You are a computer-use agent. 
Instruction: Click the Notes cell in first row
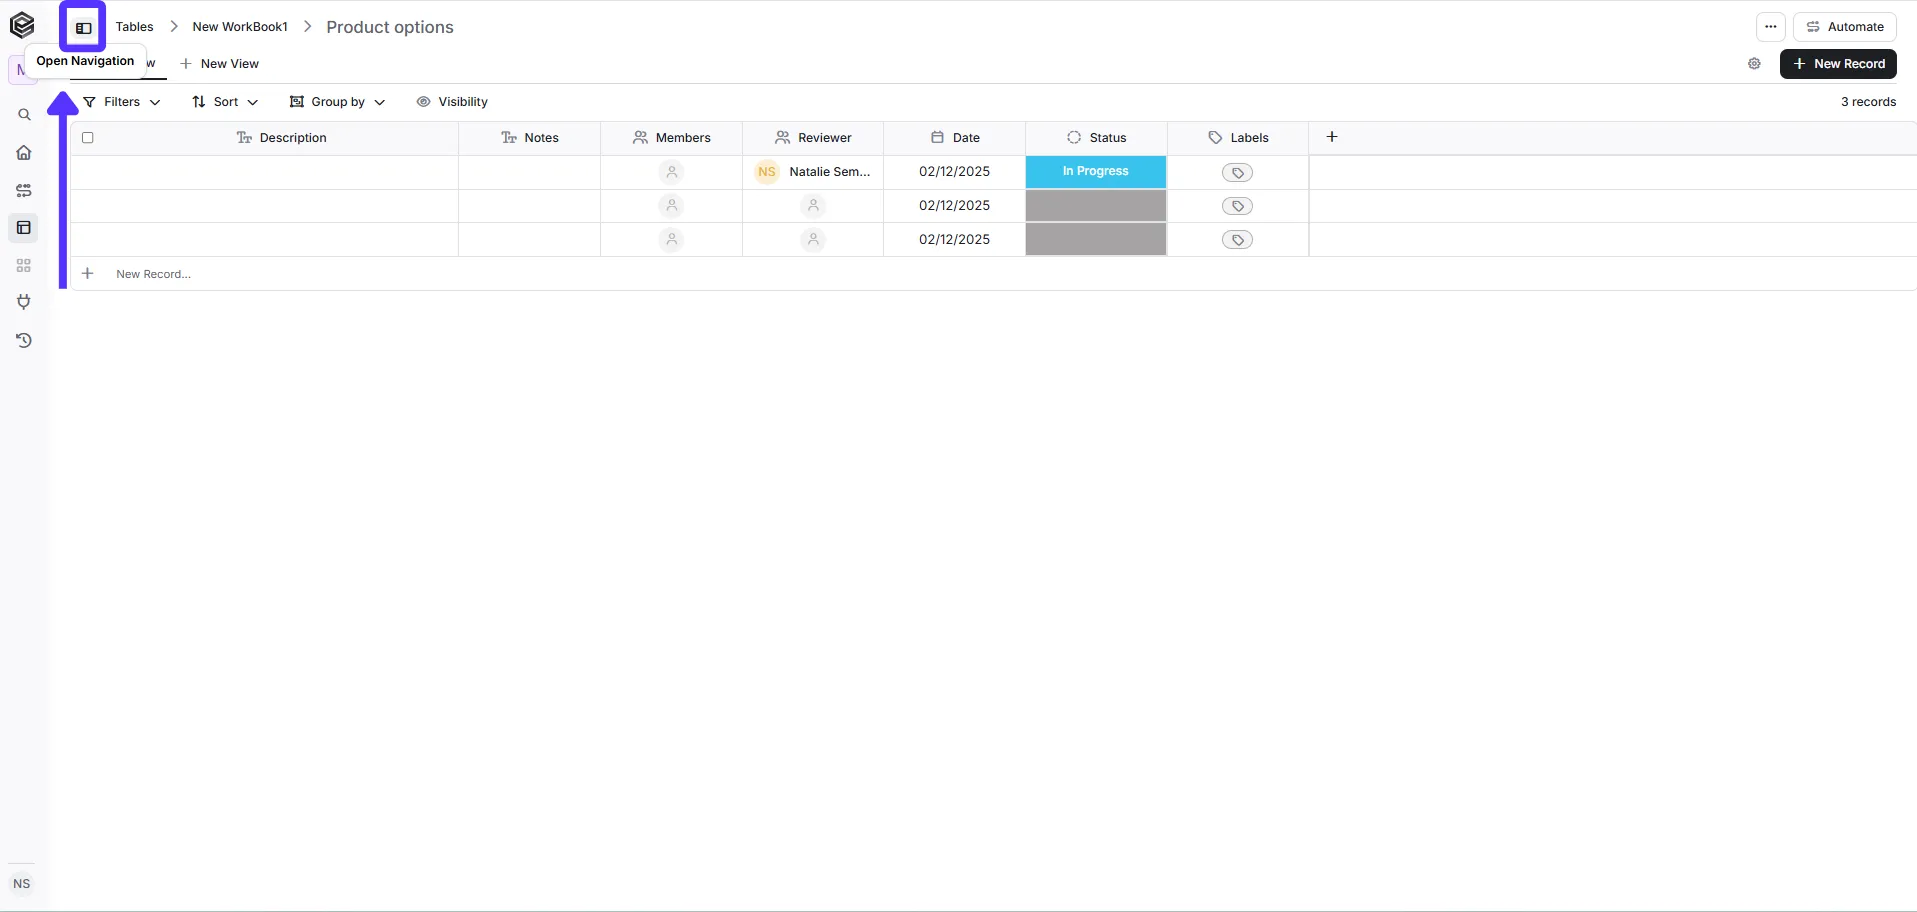(530, 172)
